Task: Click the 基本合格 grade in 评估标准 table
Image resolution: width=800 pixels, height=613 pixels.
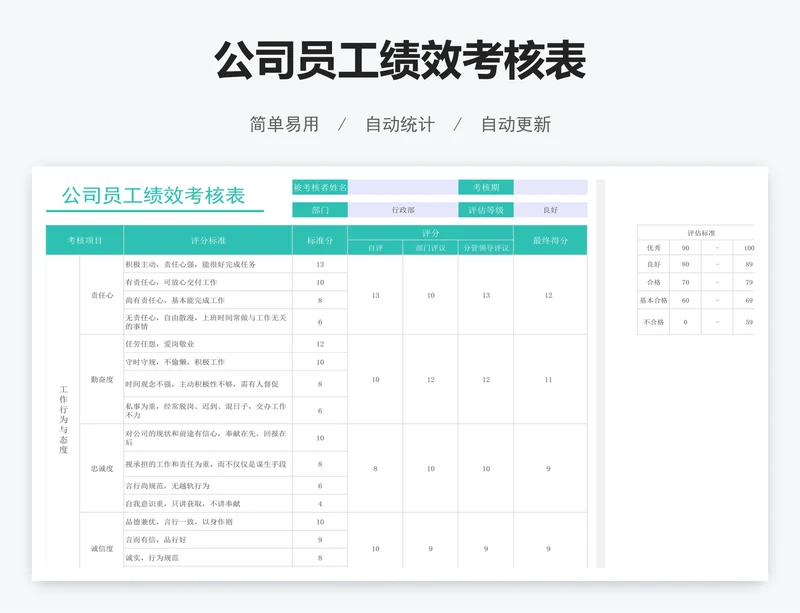Action: point(654,300)
